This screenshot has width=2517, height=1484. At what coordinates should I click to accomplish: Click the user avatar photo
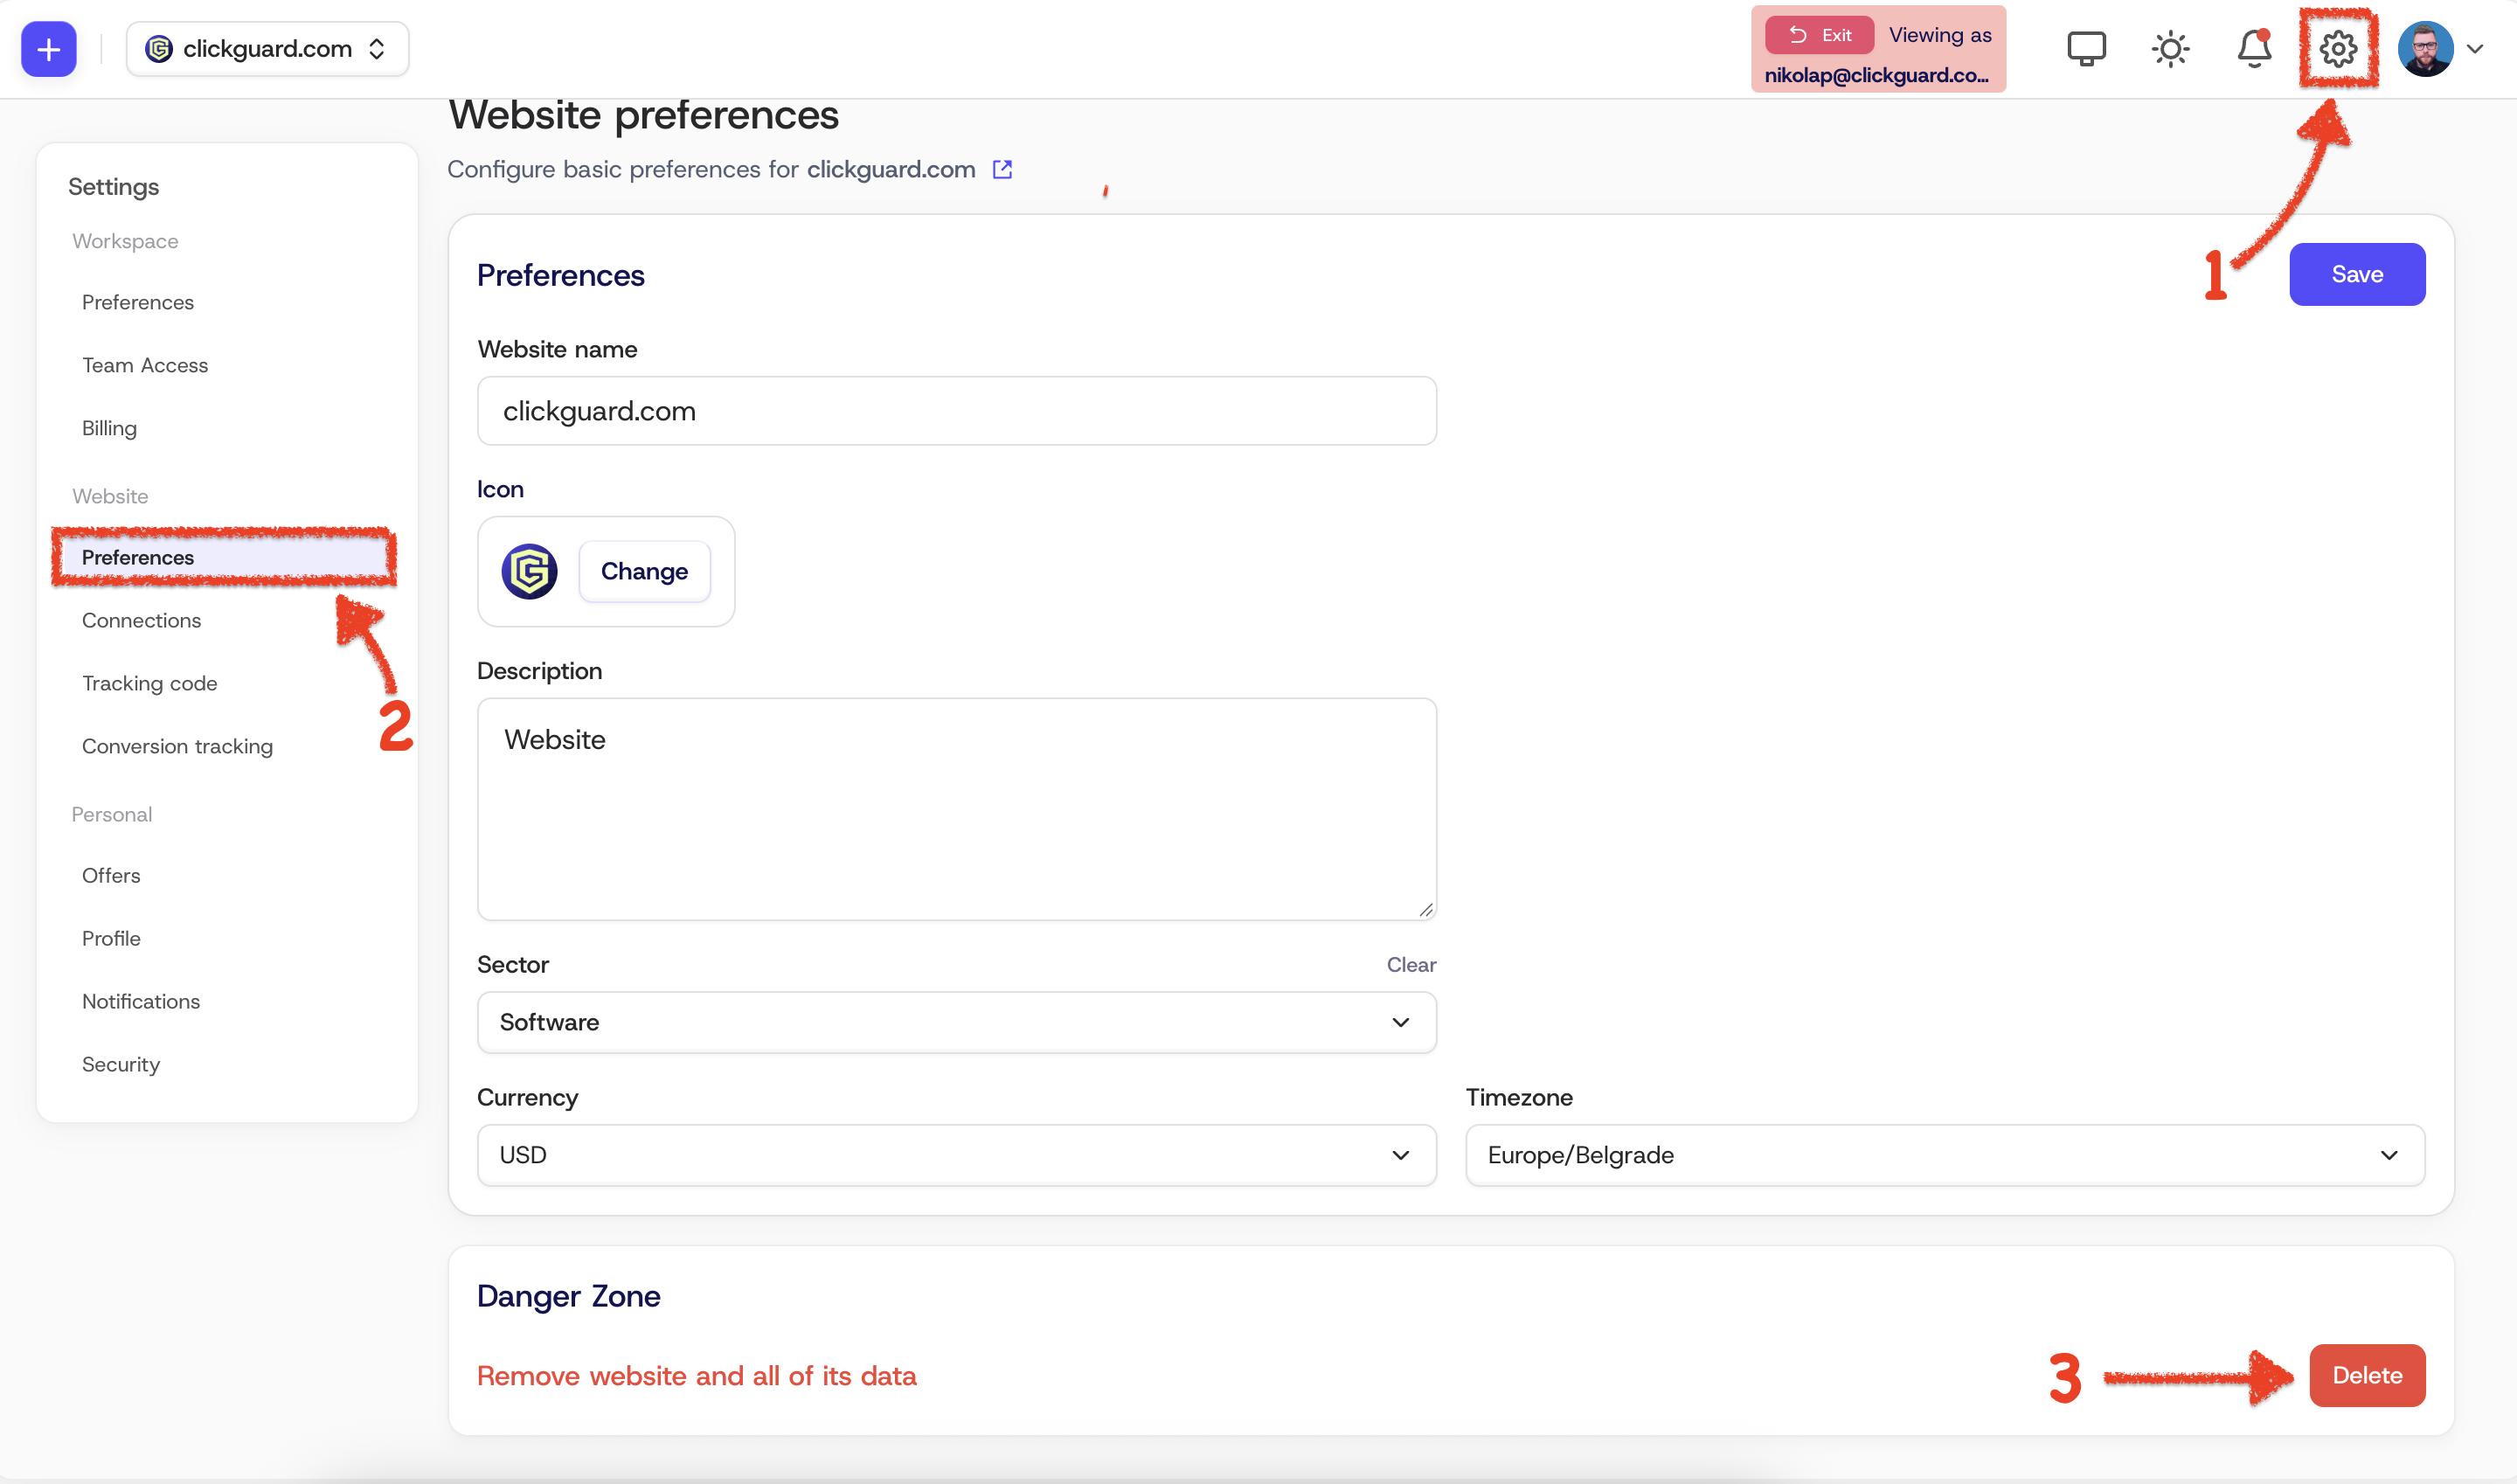[2424, 48]
